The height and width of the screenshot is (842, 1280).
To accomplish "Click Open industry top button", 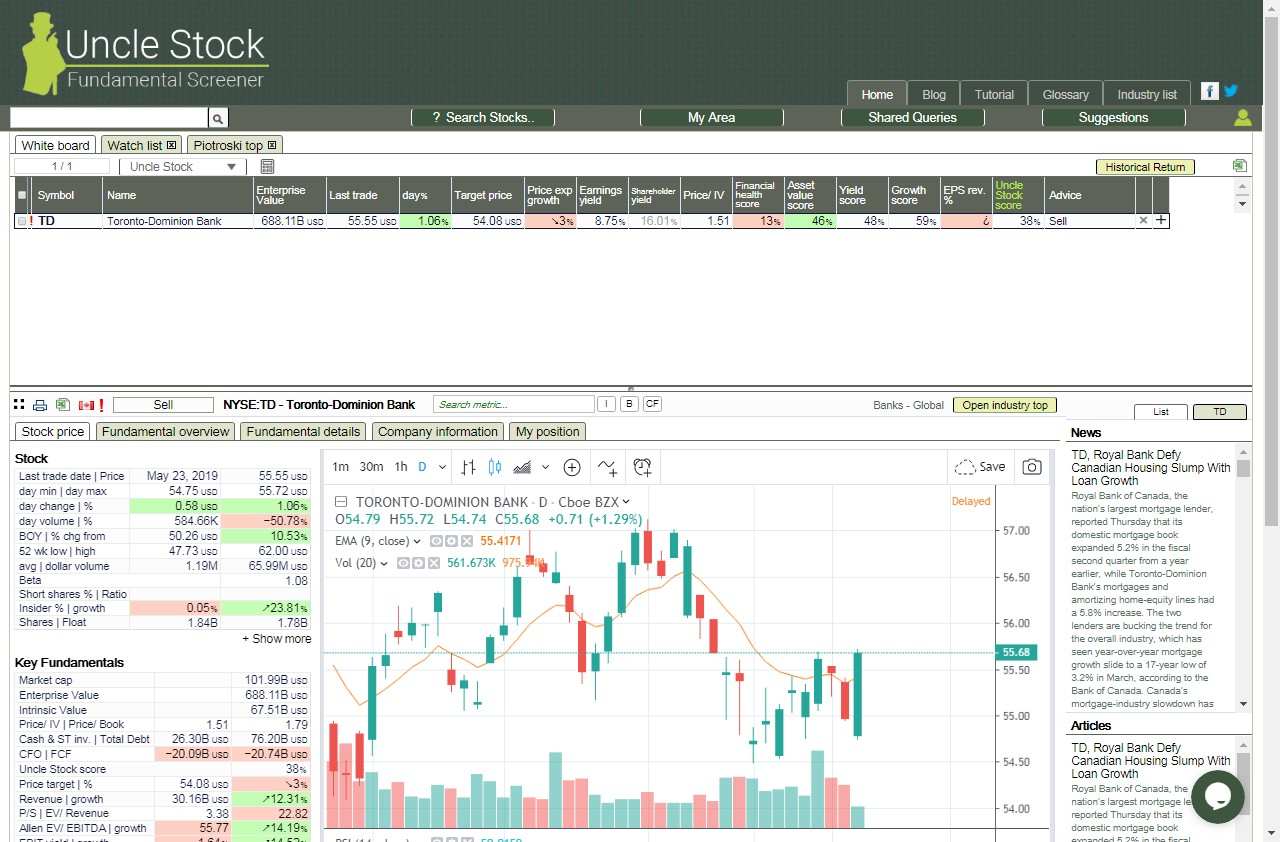I will [x=1005, y=405].
